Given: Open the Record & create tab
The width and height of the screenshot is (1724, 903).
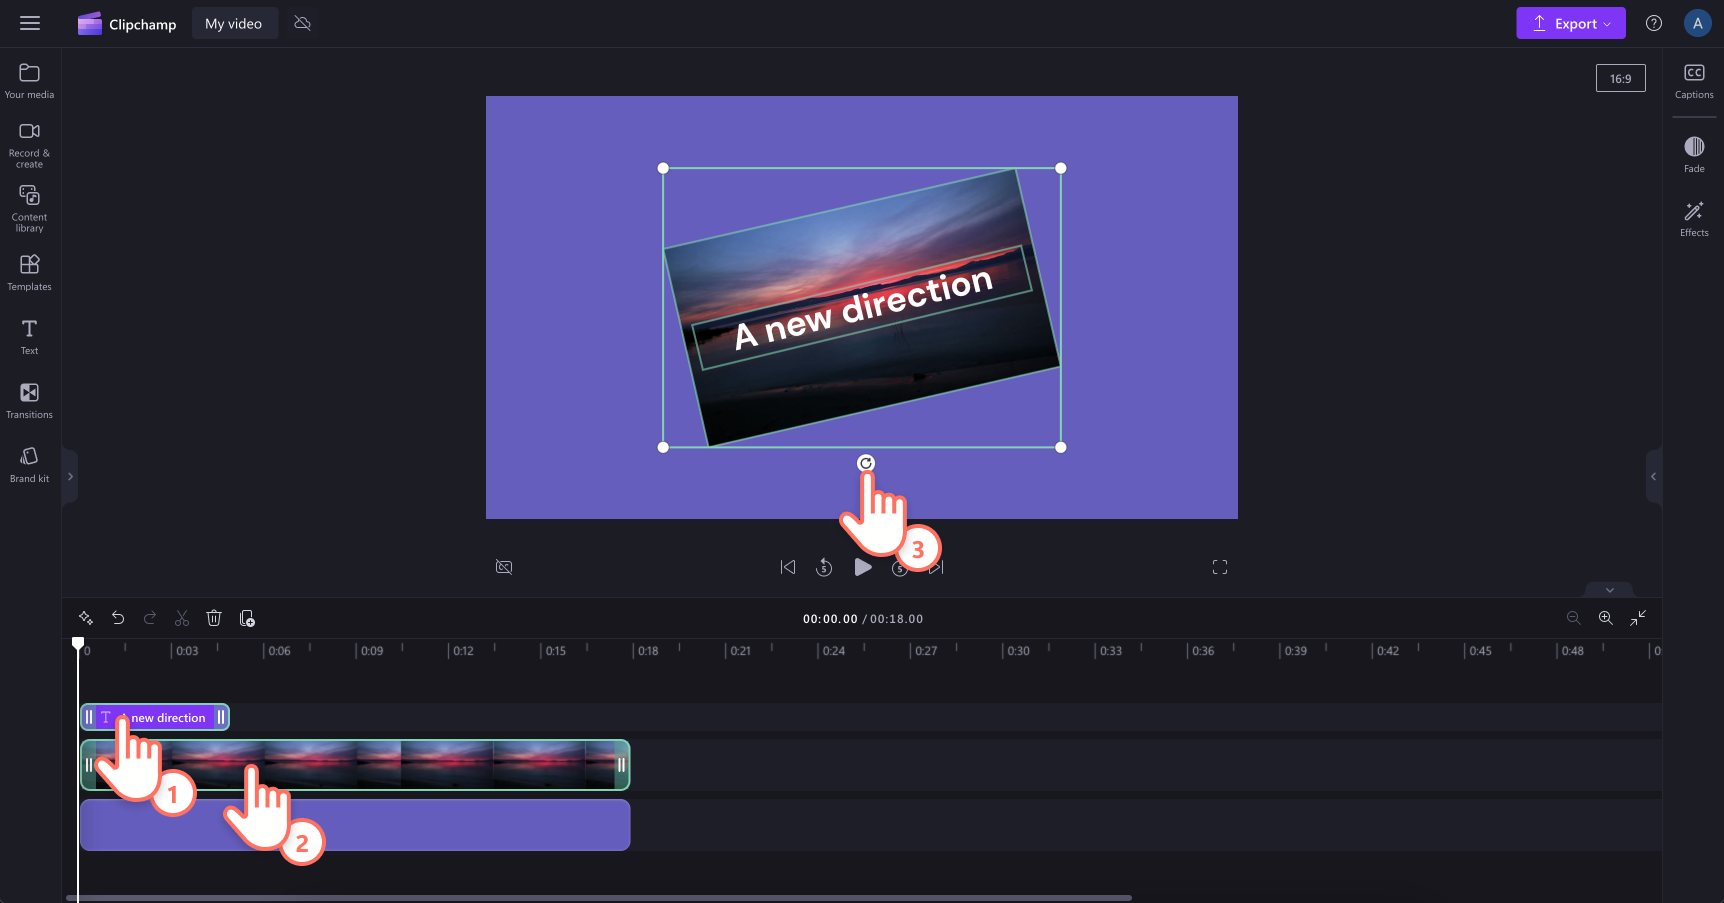Looking at the screenshot, I should tap(30, 145).
